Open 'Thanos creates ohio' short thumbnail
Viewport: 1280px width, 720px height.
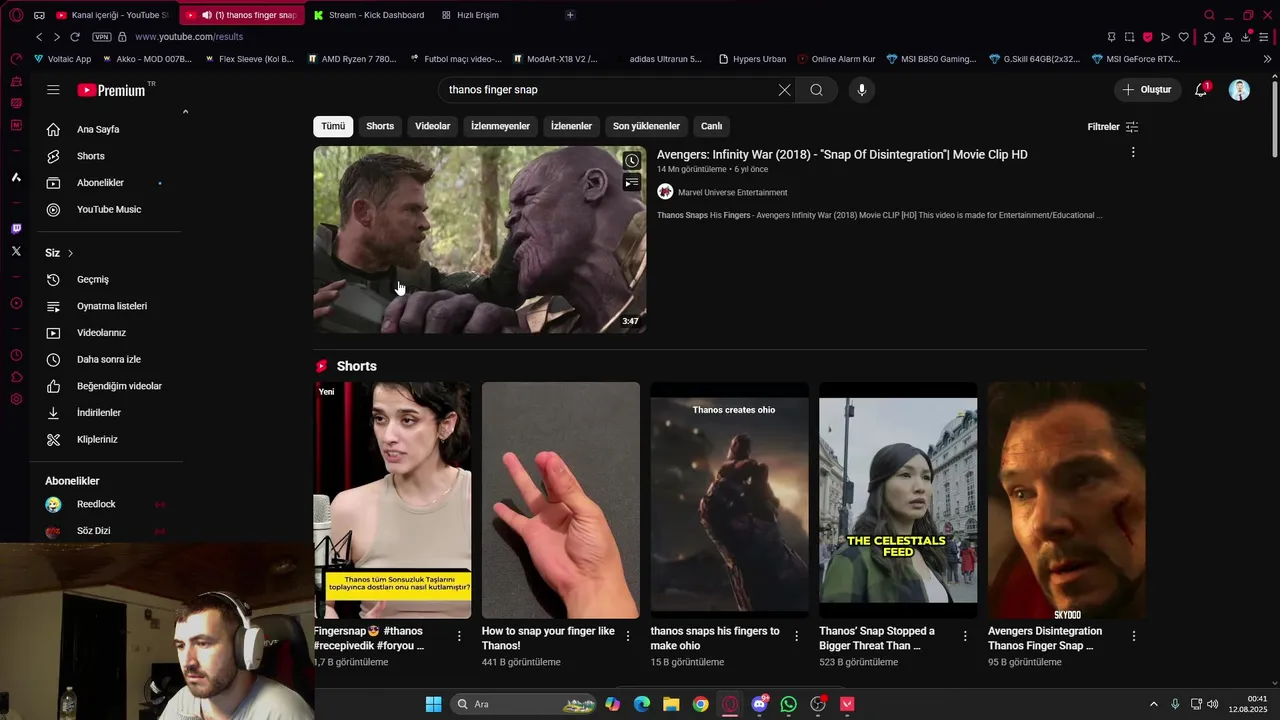(729, 500)
